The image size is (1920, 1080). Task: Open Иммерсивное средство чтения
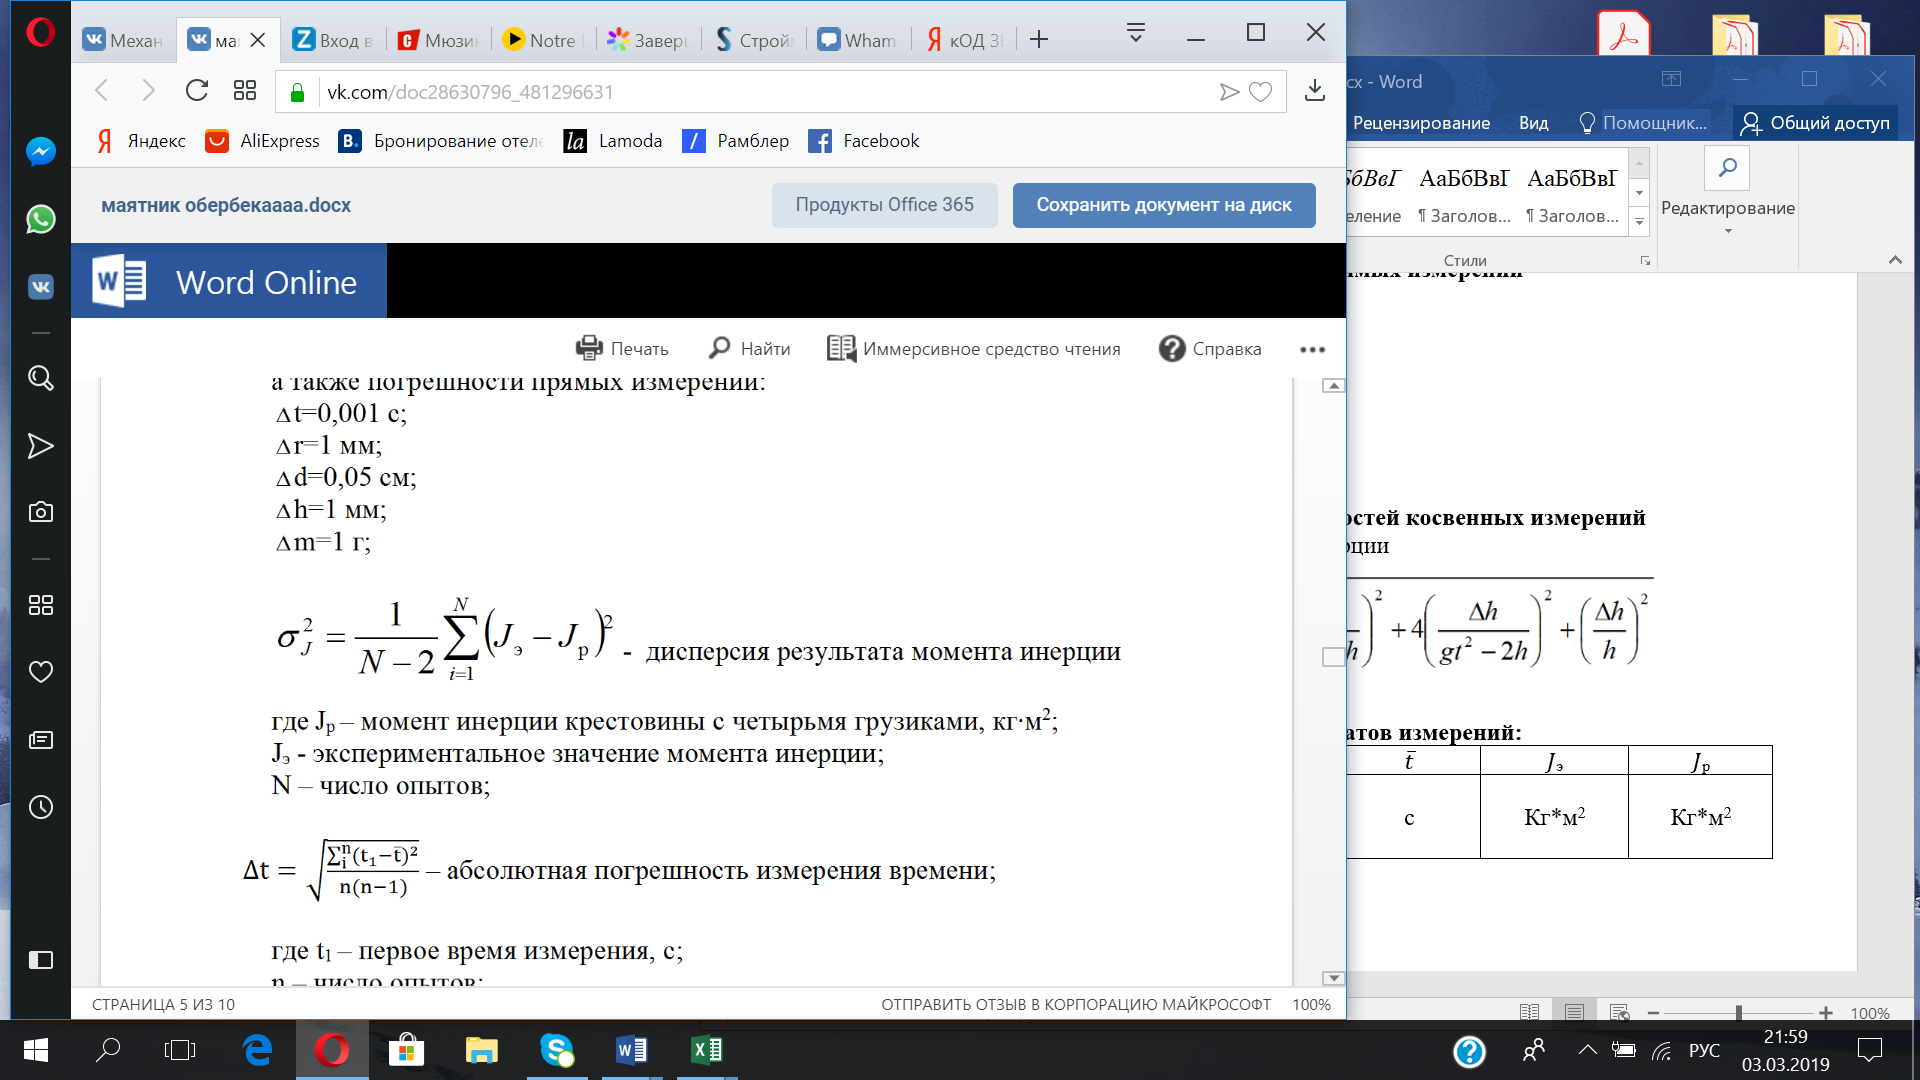(974, 348)
